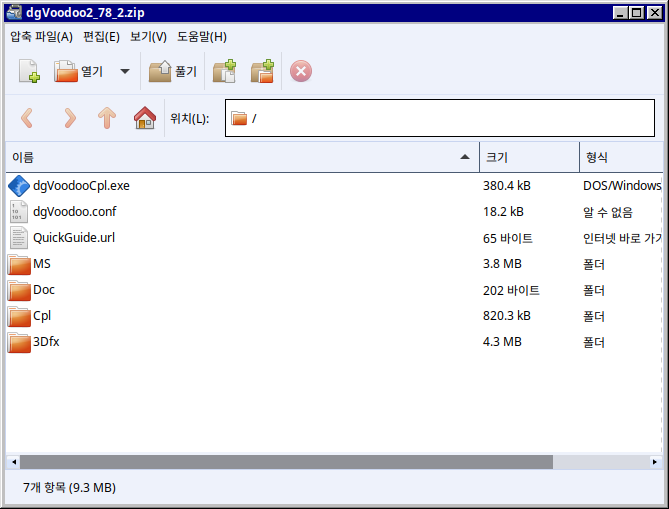This screenshot has width=669, height=509.
Task: Click the MS folder icon
Action: 19,264
